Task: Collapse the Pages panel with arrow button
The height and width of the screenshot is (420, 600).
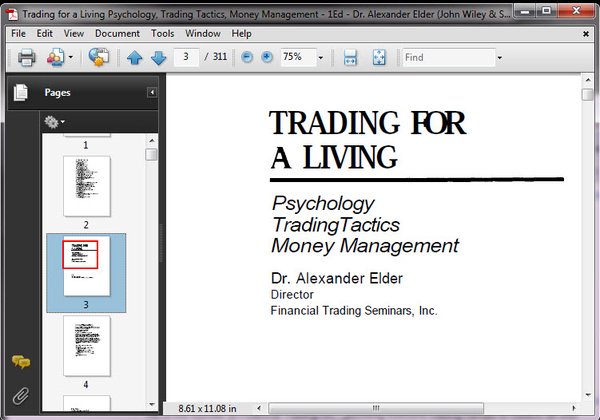Action: point(152,92)
